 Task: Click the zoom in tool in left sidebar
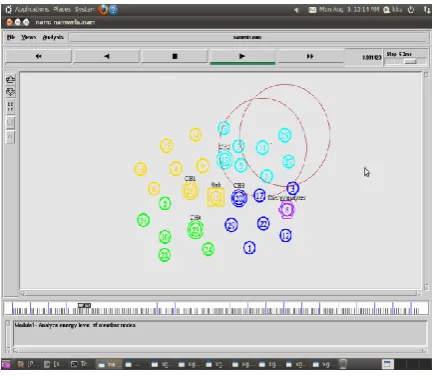tap(11, 80)
